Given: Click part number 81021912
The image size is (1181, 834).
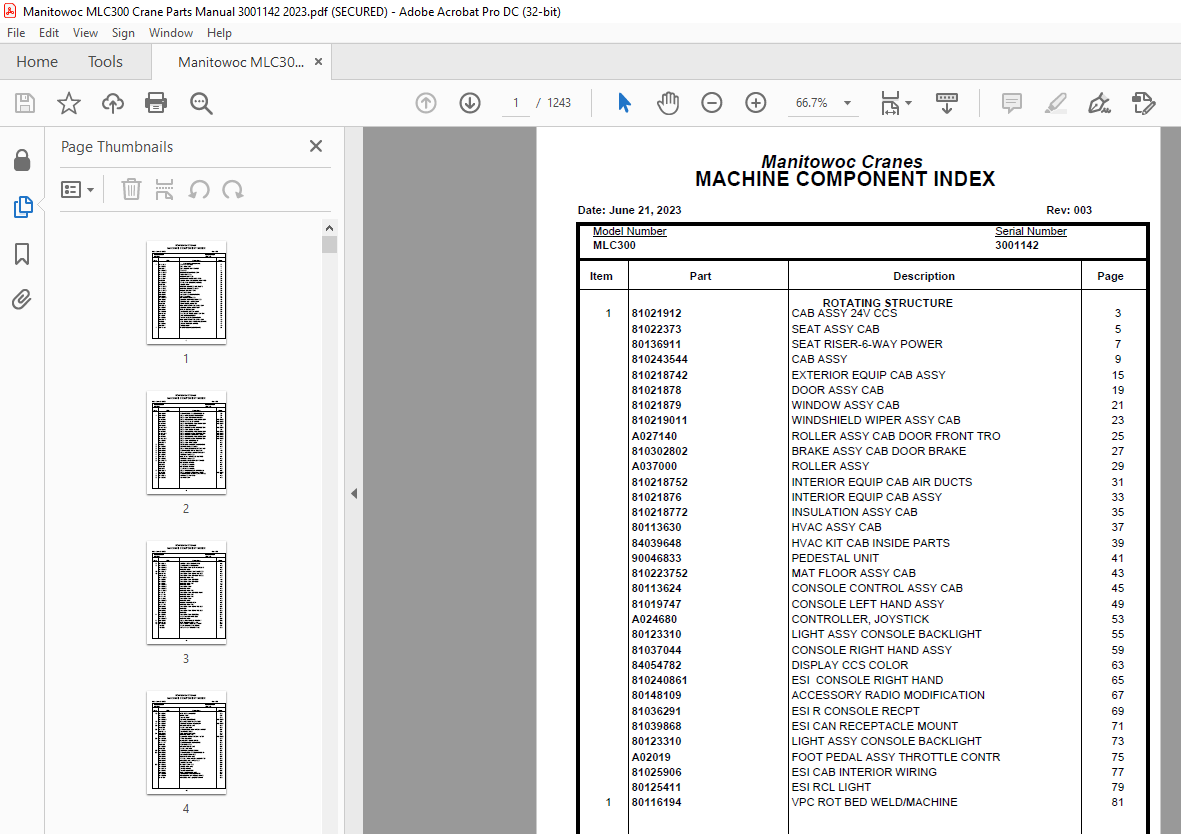Looking at the screenshot, I should tap(656, 313).
